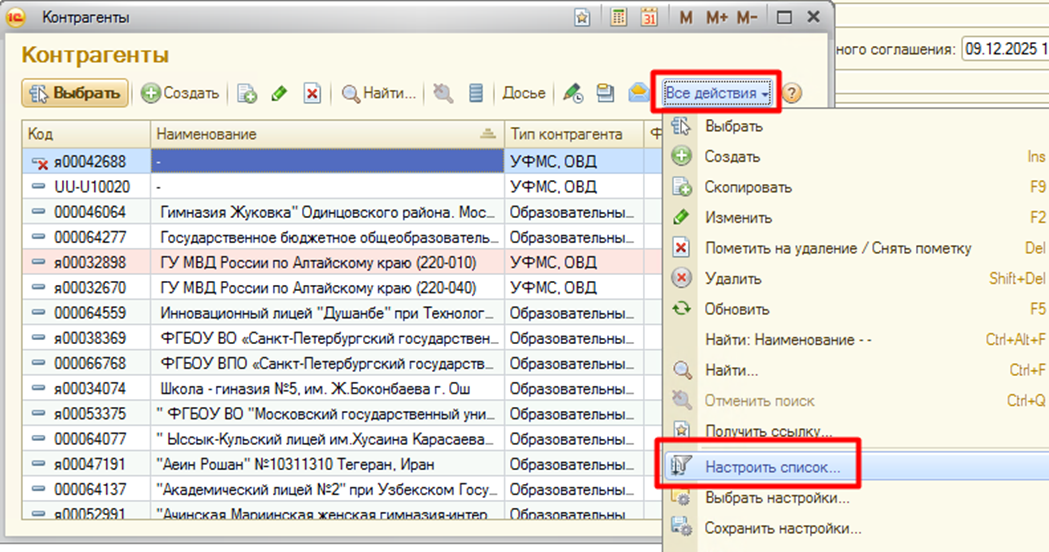
Task: Open the calendar icon in title bar
Action: [x=649, y=18]
